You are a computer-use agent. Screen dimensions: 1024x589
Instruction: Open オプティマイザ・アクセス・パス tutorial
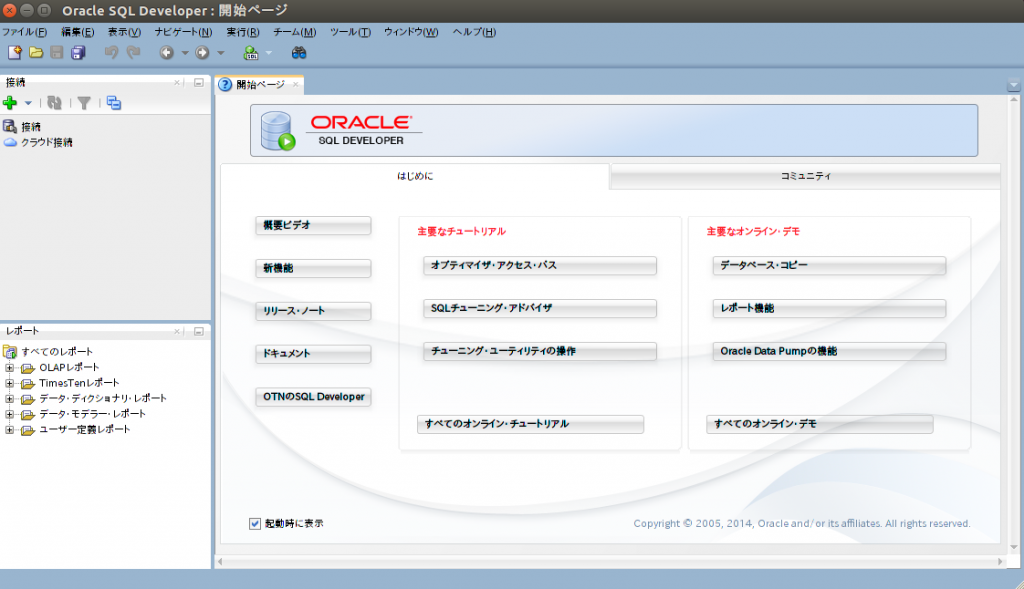540,266
